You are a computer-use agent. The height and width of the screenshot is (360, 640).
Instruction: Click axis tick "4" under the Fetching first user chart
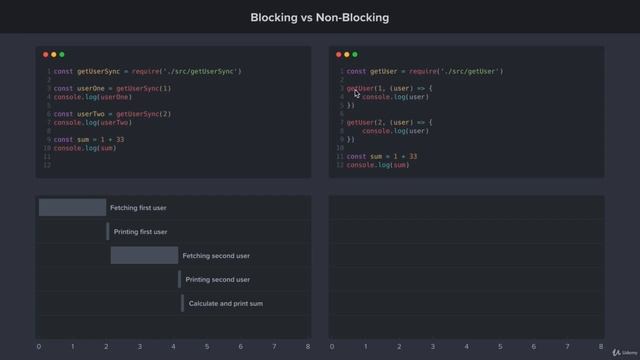coord(173,347)
